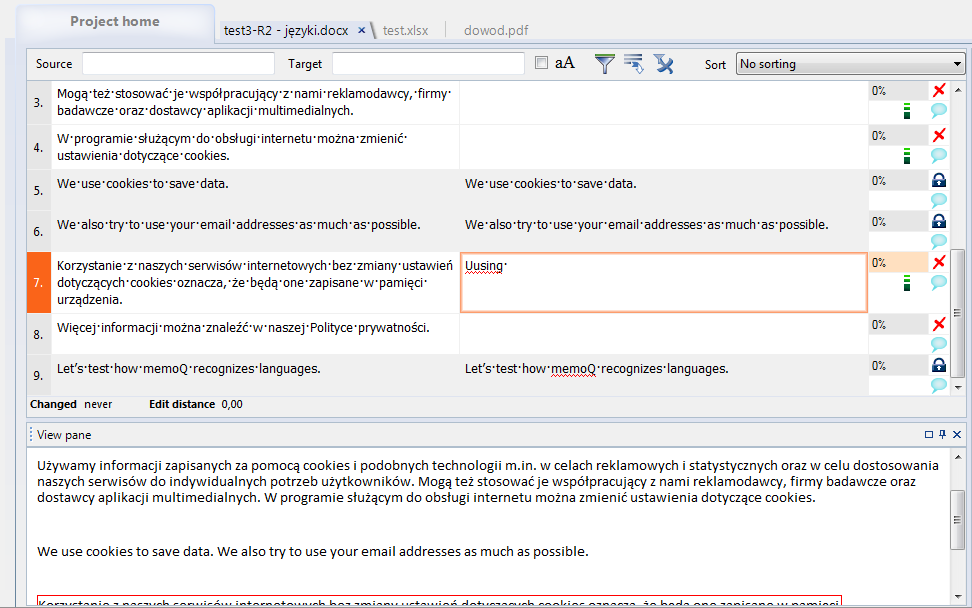Close the test3-R2 - języki.docx tab
Image resolution: width=972 pixels, height=608 pixels.
[361, 31]
